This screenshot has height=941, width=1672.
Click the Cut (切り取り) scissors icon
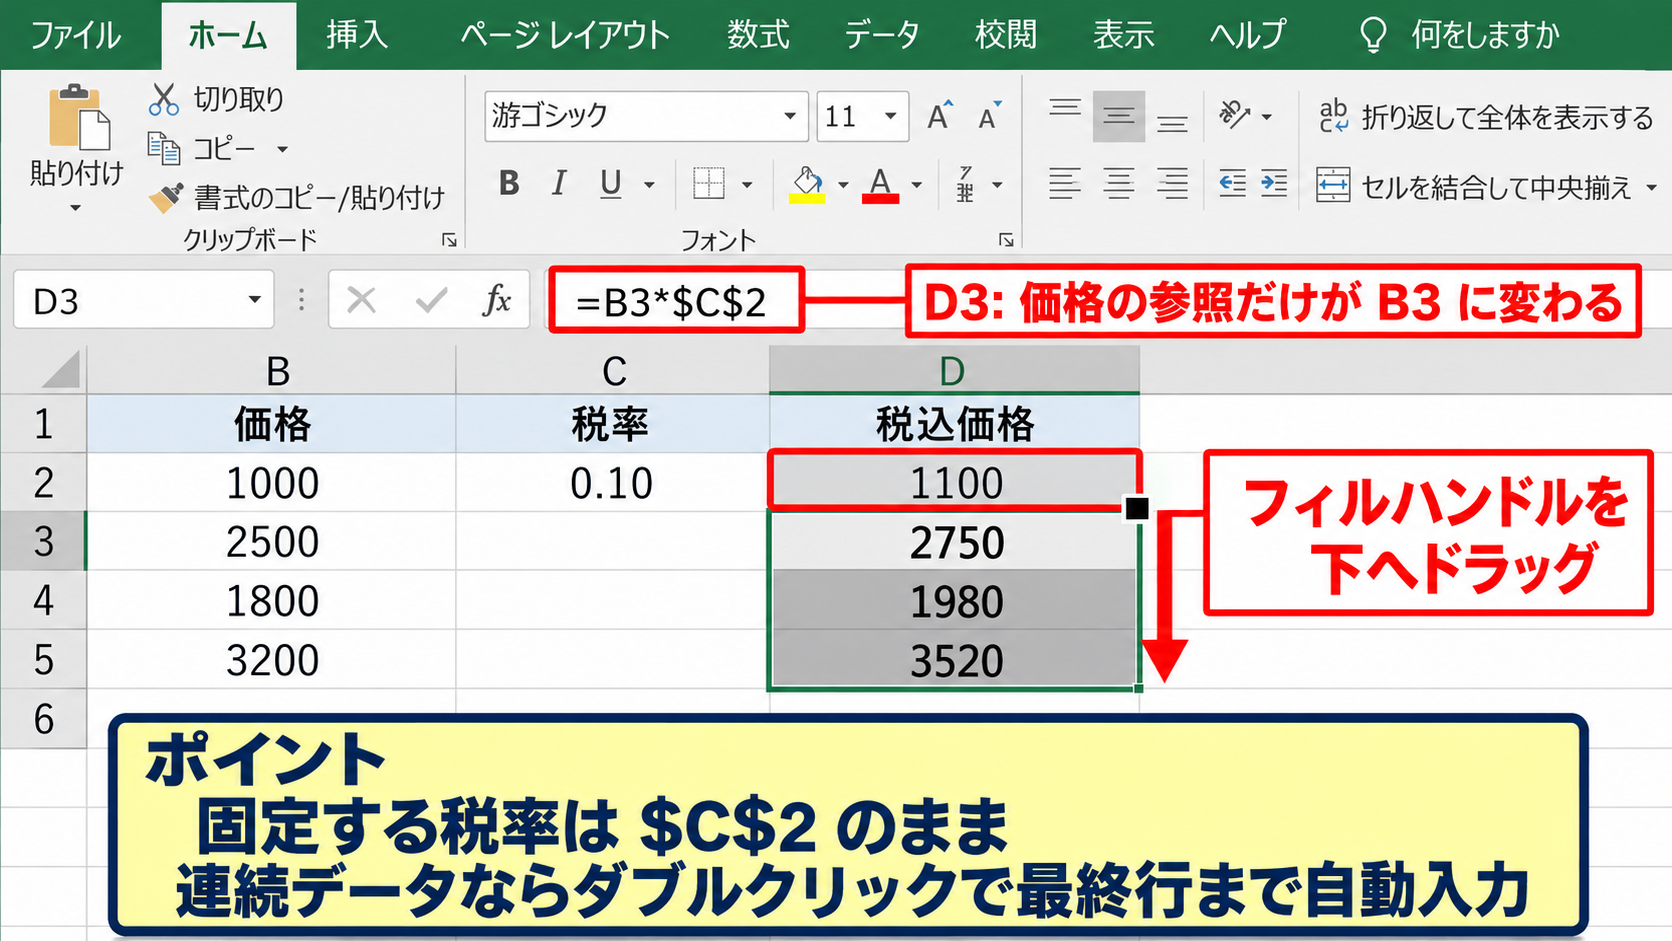tap(163, 99)
